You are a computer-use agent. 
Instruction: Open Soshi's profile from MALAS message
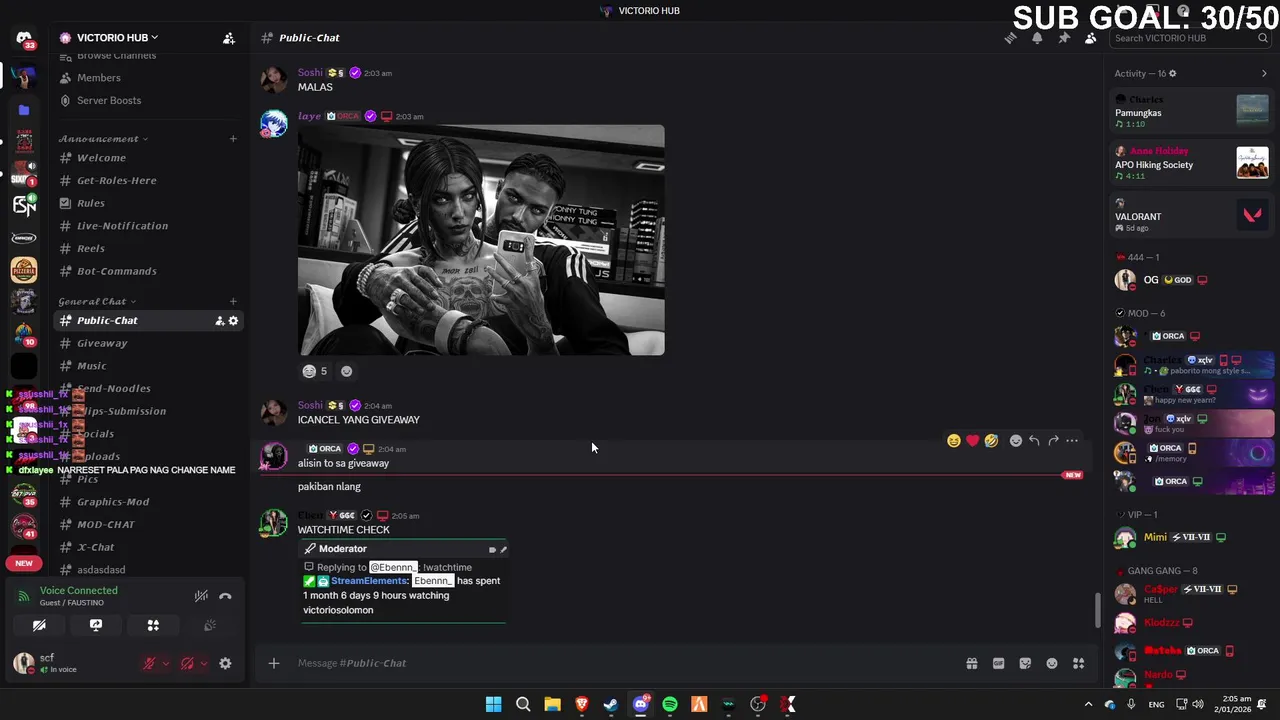[x=310, y=73]
